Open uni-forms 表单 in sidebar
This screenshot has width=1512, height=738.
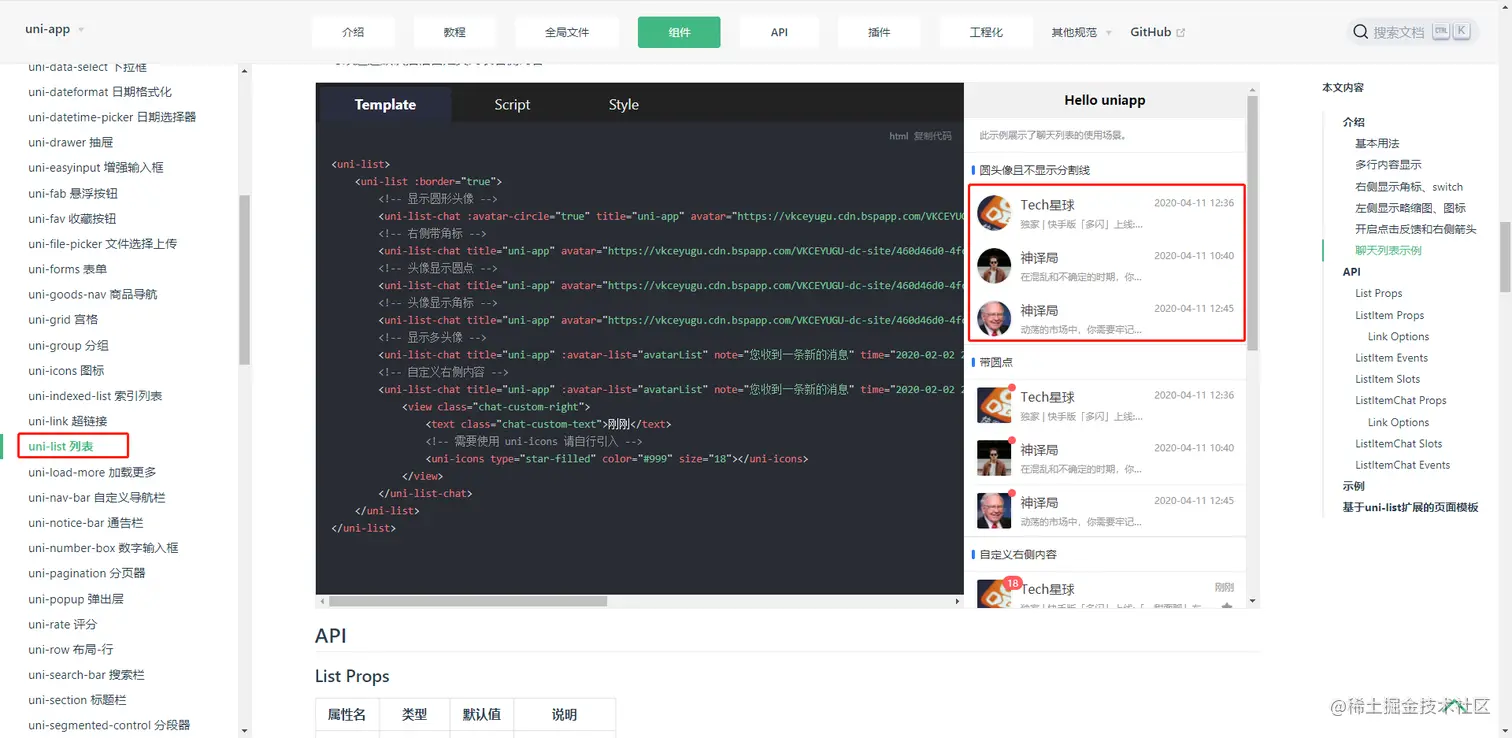coord(68,269)
